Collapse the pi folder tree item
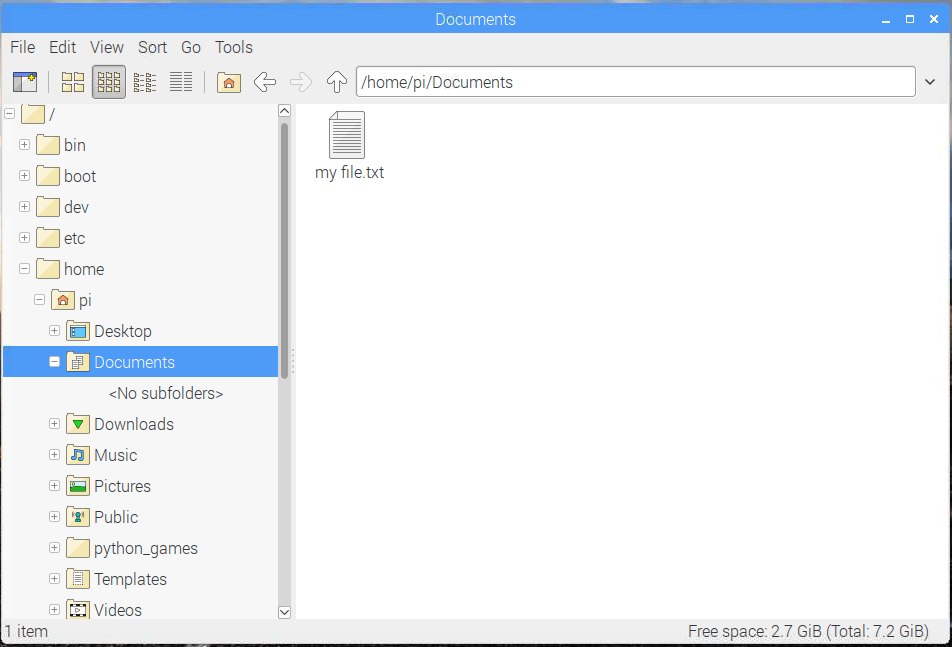 39,299
